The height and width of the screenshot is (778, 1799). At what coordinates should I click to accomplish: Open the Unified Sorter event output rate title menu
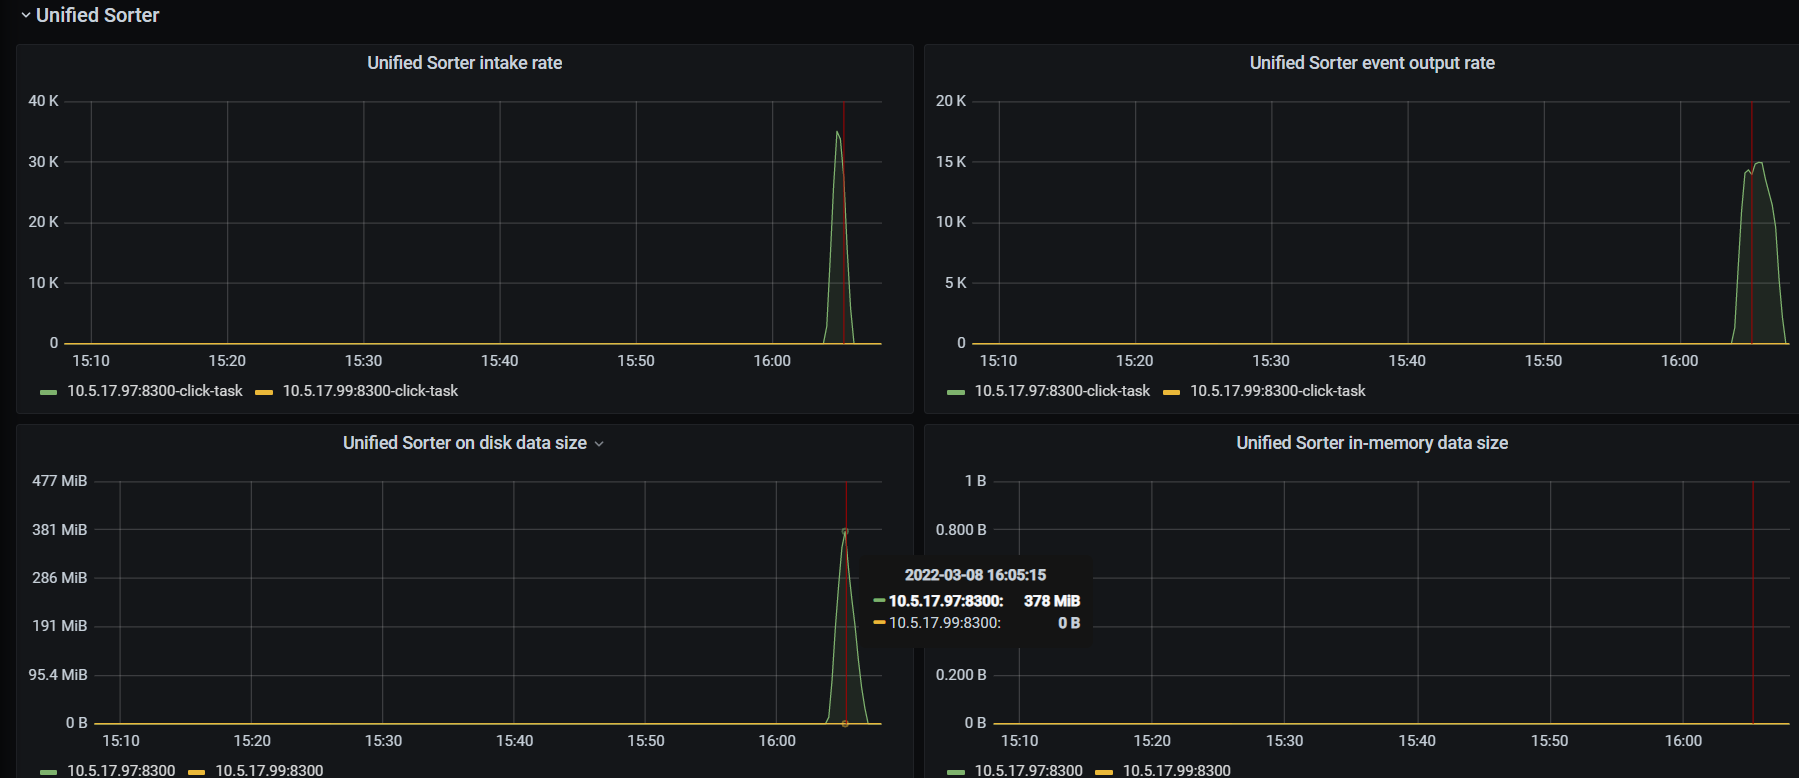tap(1371, 63)
